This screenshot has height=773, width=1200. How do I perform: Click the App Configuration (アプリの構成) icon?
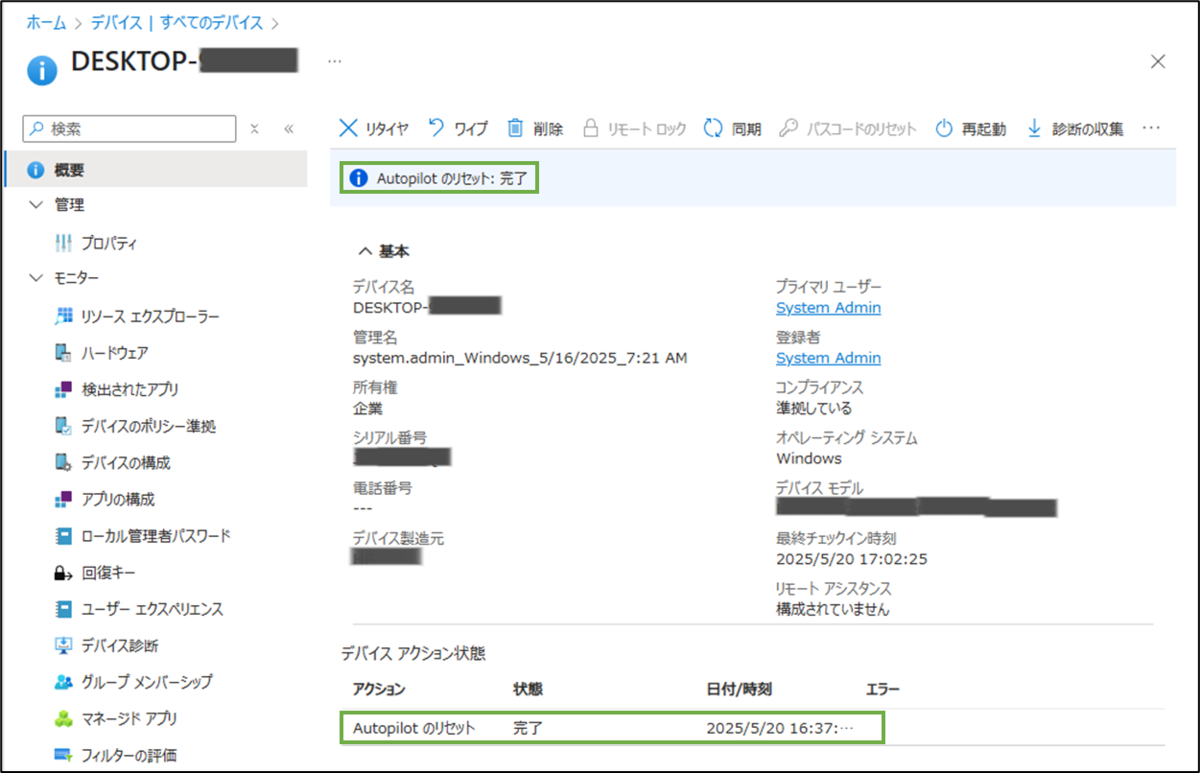pos(63,499)
